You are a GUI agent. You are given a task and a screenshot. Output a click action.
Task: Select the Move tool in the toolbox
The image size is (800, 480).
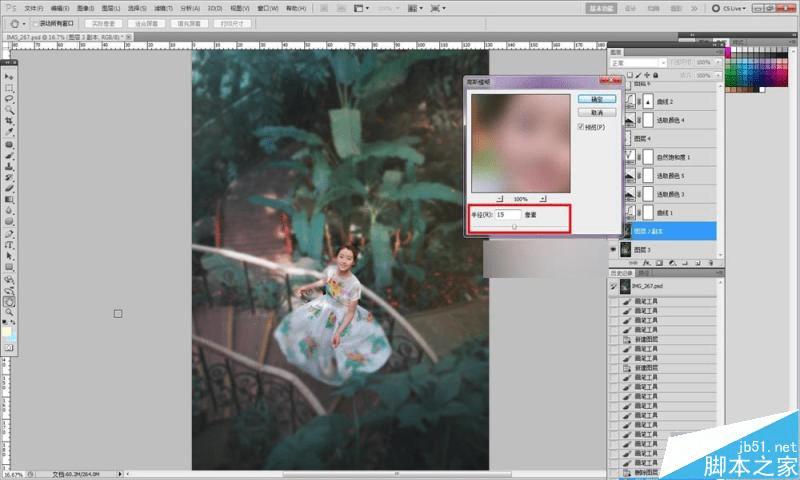(9, 76)
